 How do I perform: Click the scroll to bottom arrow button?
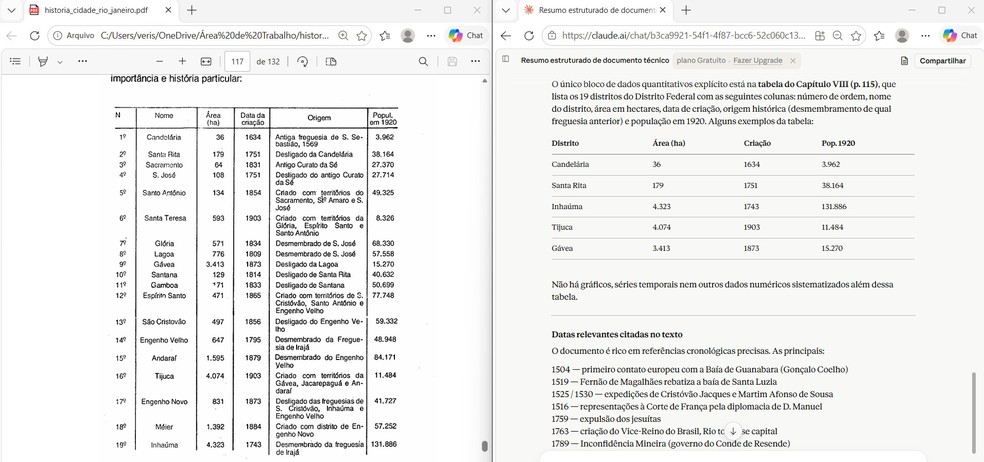pyautogui.click(x=732, y=431)
